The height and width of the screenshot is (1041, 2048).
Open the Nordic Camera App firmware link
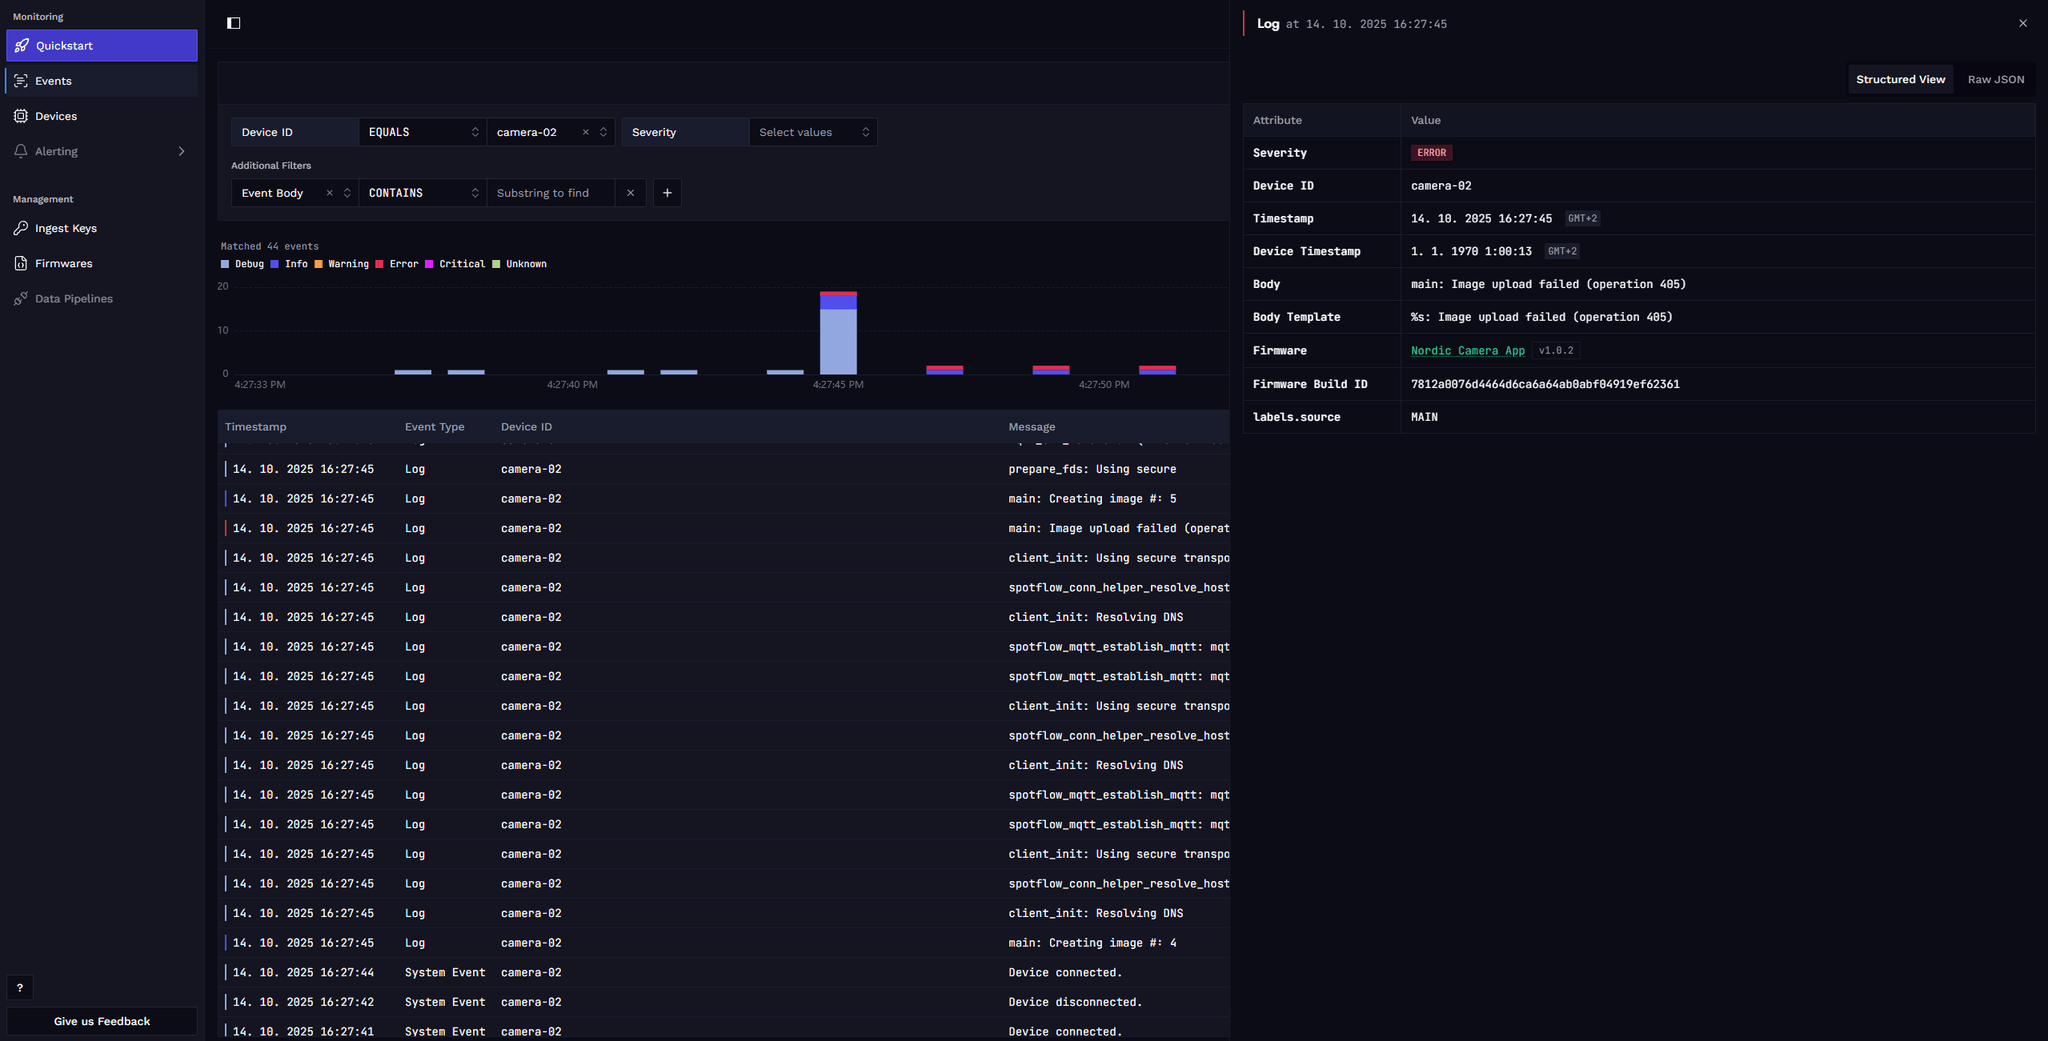pyautogui.click(x=1467, y=350)
